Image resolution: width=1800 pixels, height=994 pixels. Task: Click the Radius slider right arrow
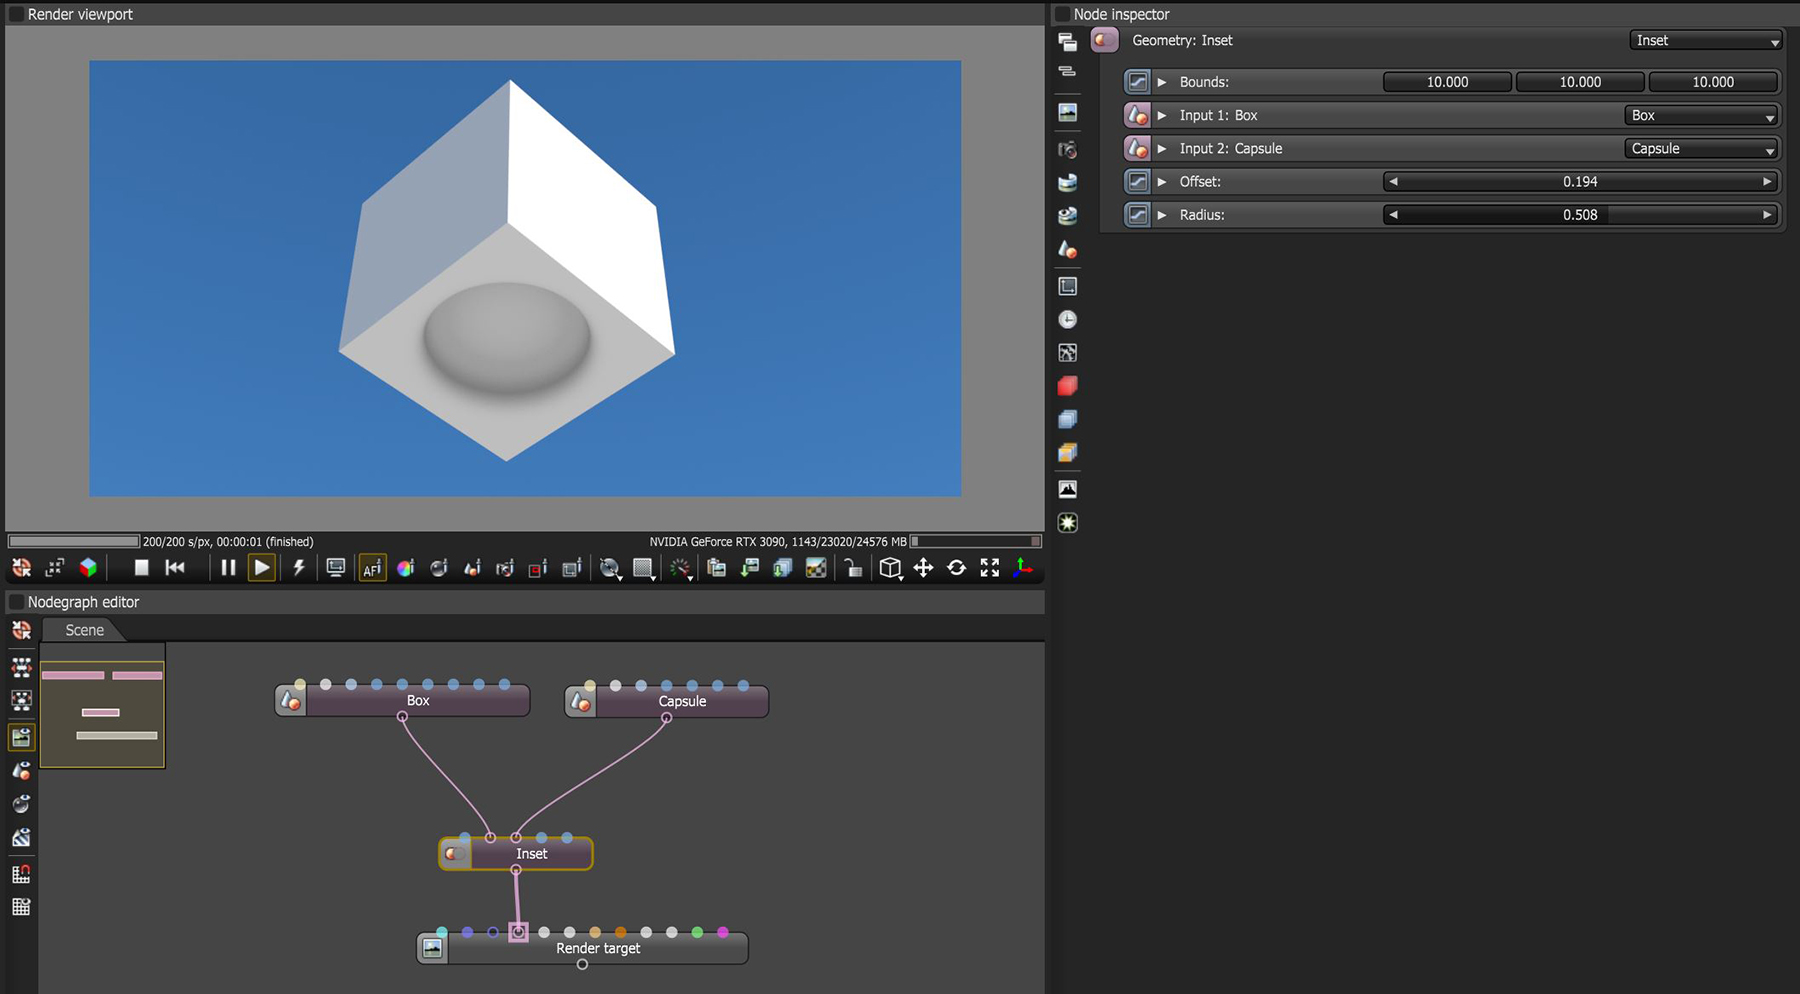[x=1767, y=215]
